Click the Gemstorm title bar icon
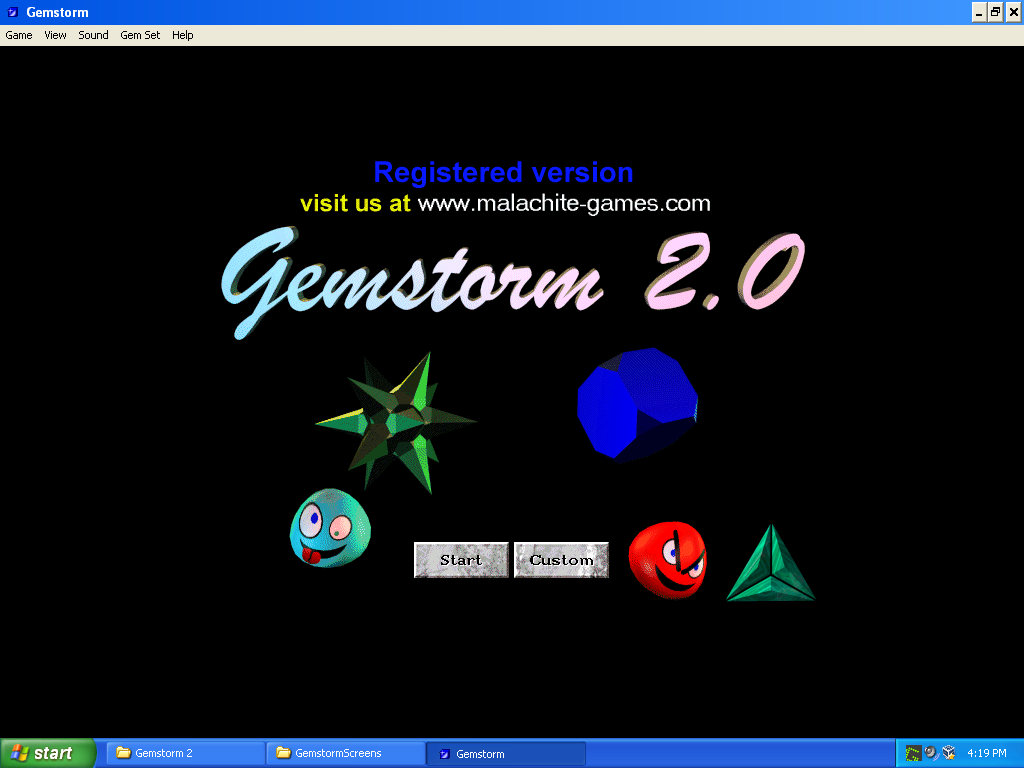Screen dimensions: 1024x768 pos(13,12)
